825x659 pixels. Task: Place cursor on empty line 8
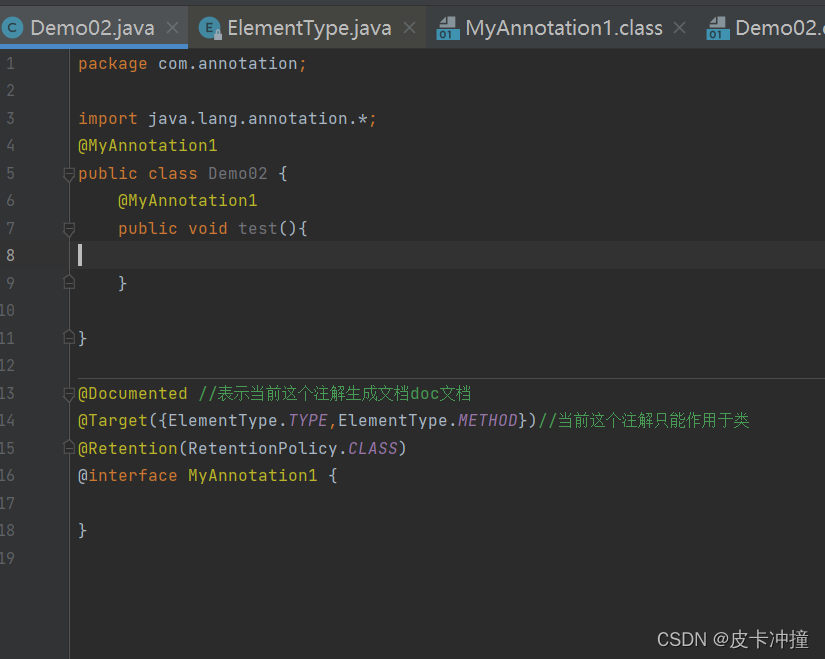pos(447,255)
